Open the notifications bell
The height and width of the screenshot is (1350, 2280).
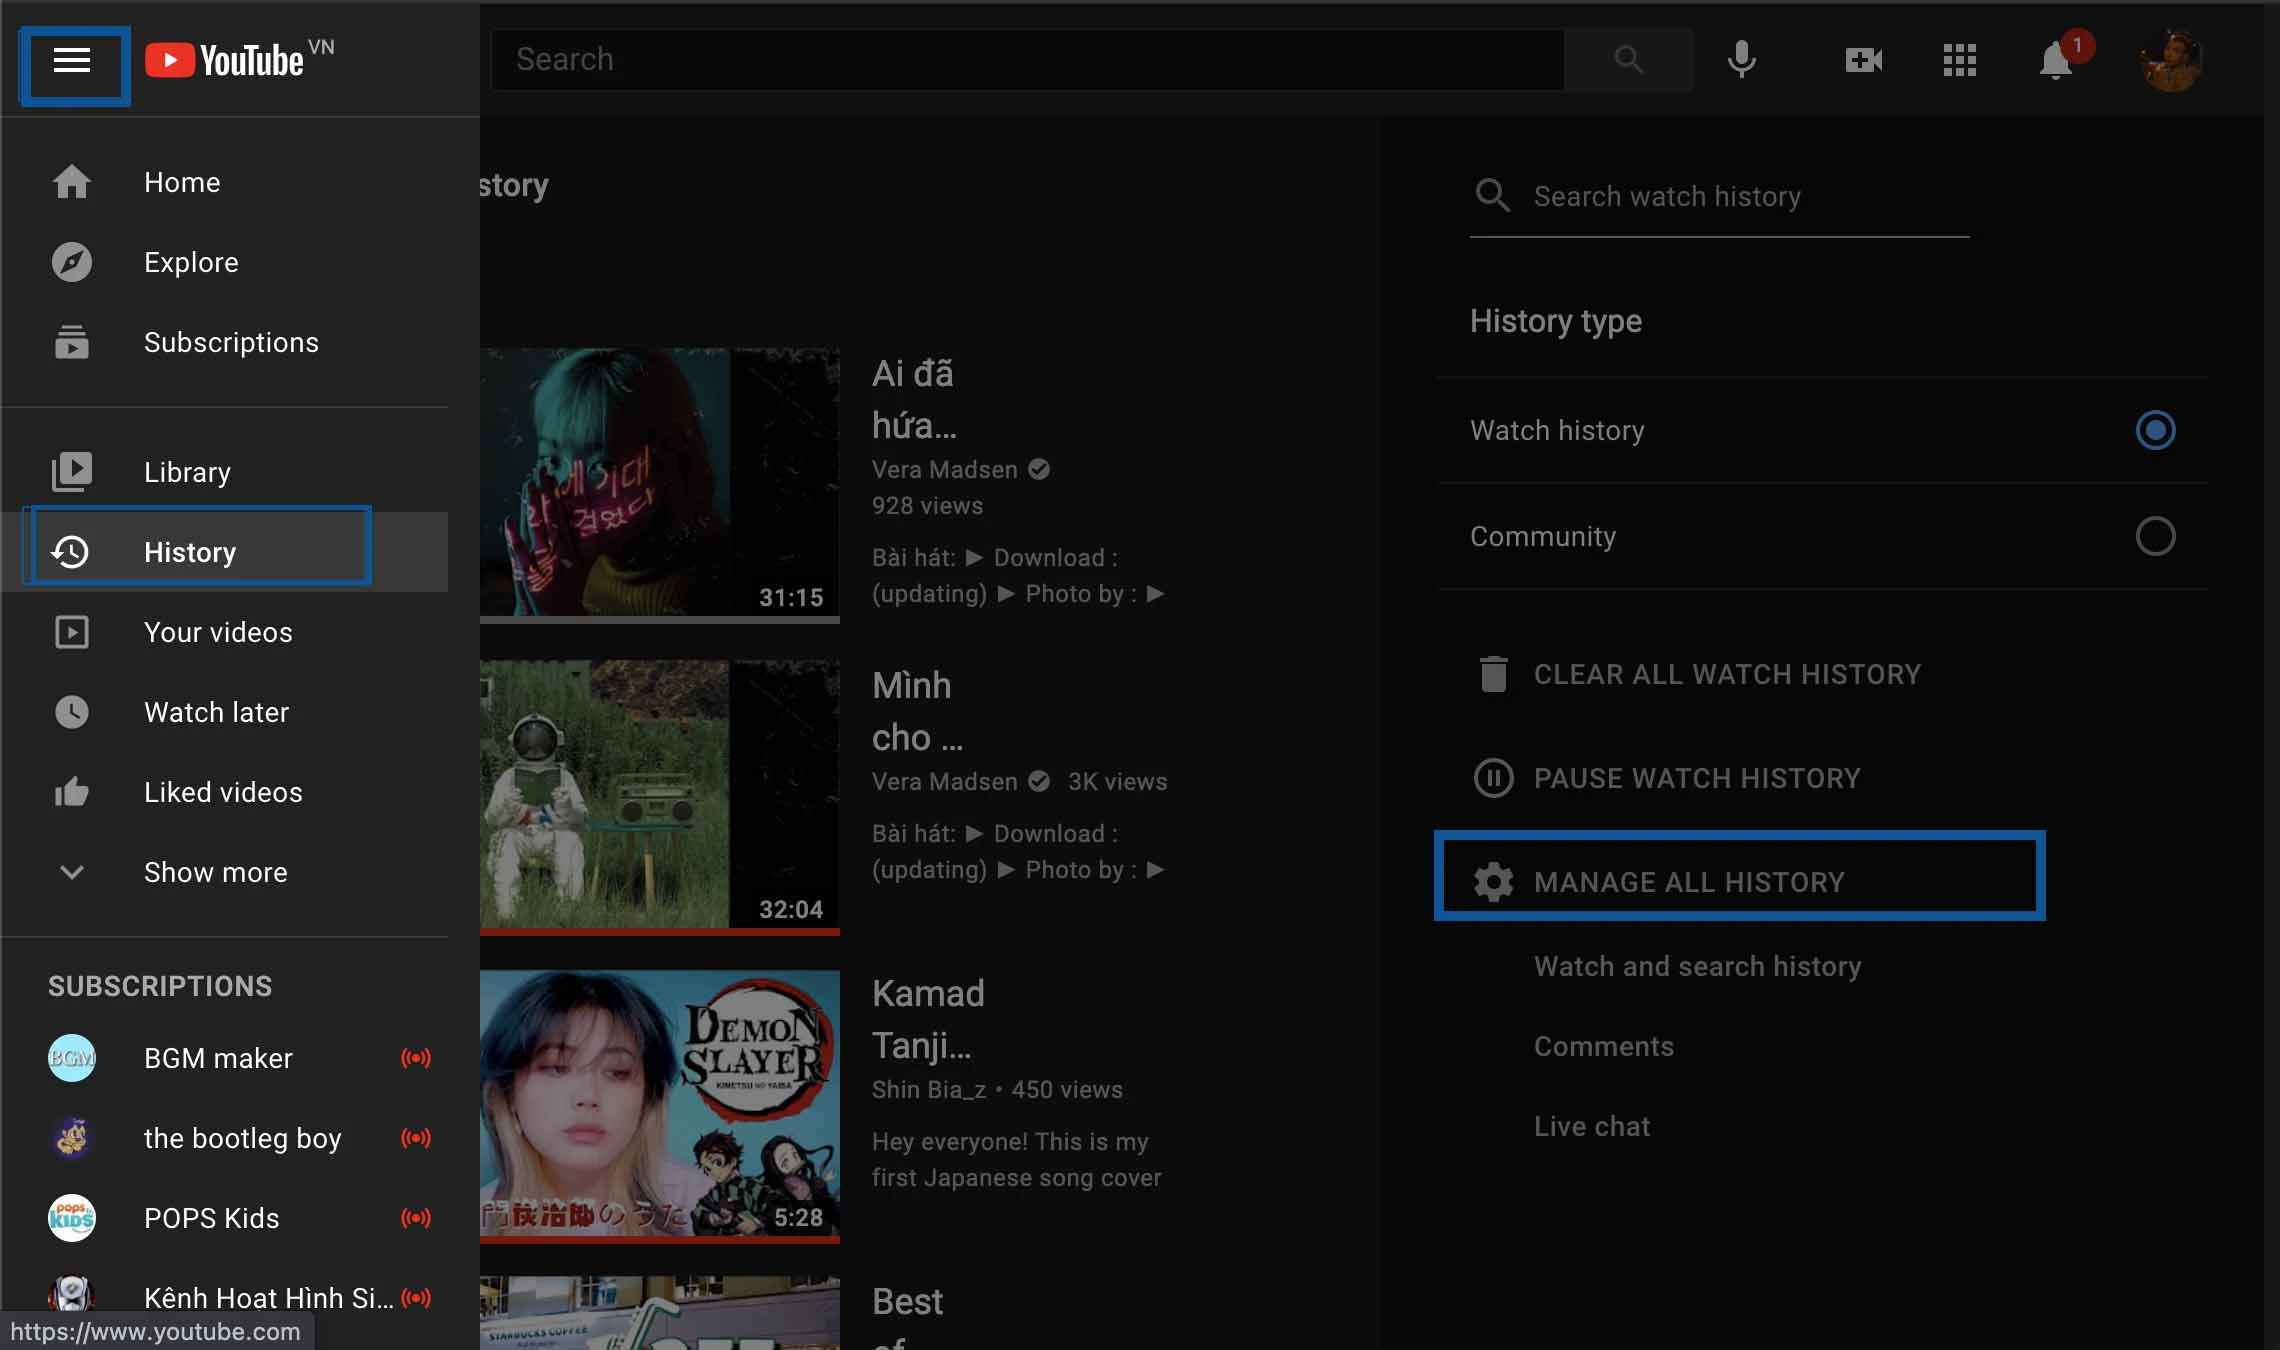2055,61
